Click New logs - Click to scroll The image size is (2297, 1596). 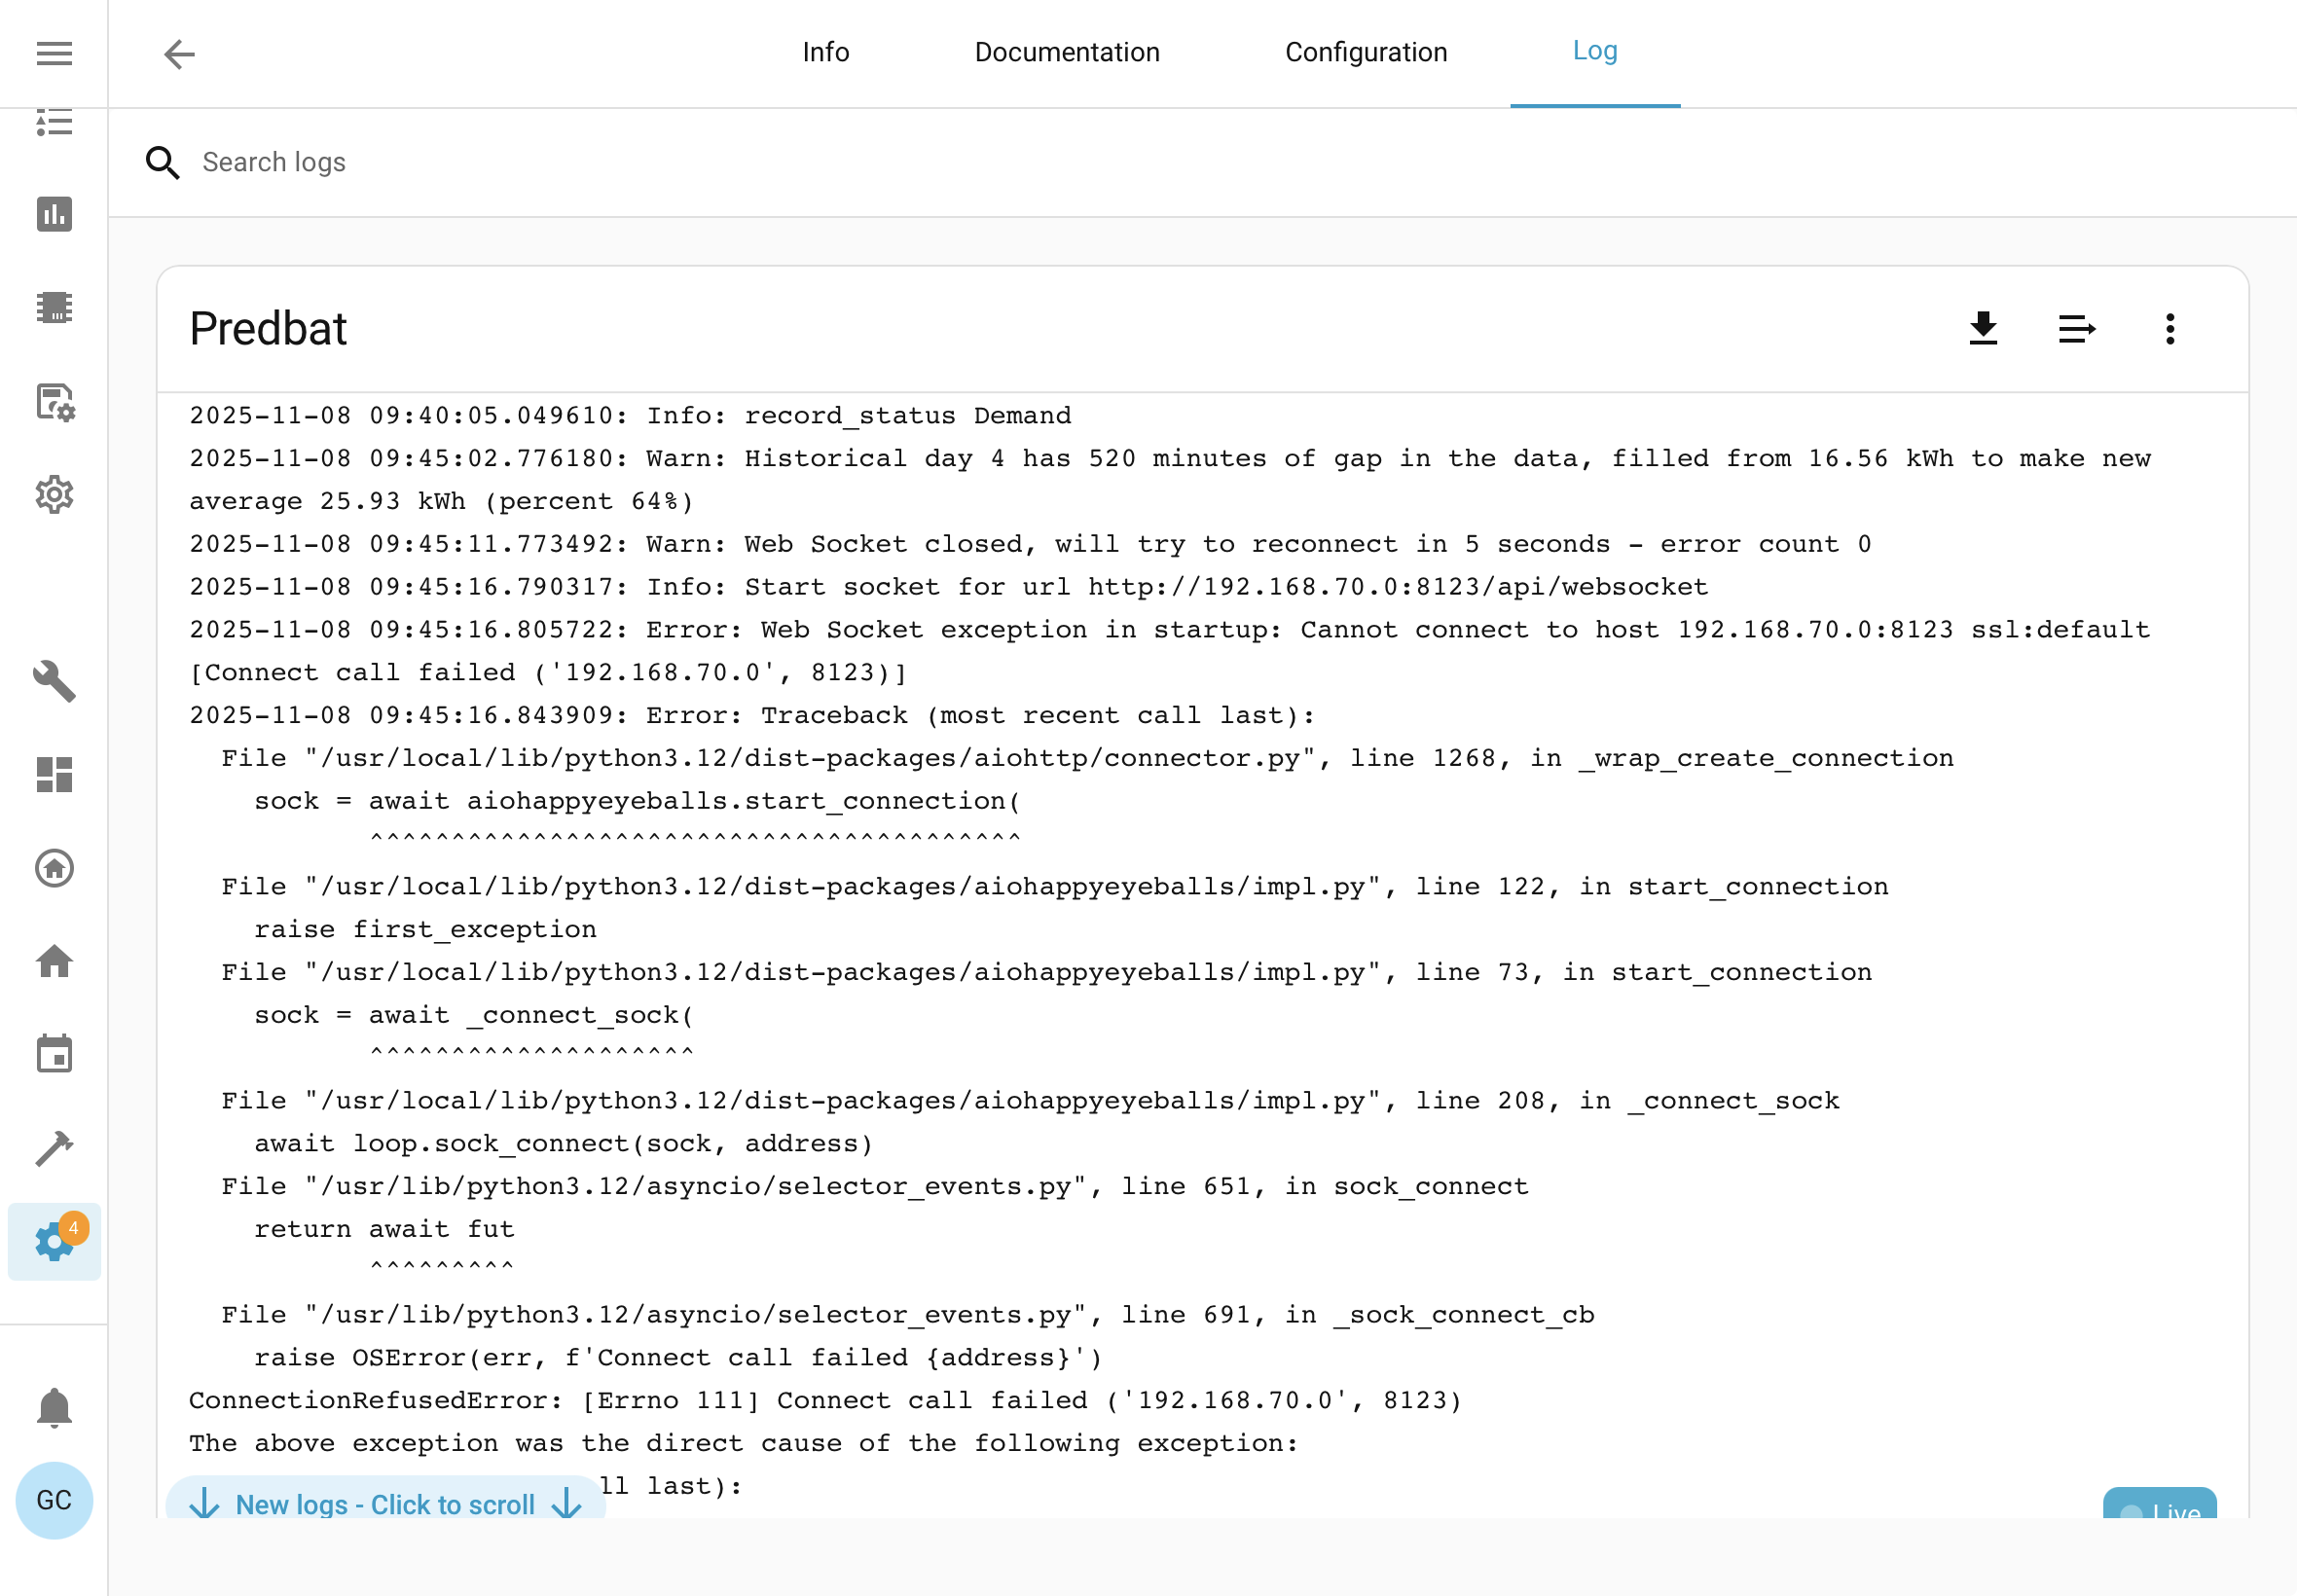pos(386,1502)
